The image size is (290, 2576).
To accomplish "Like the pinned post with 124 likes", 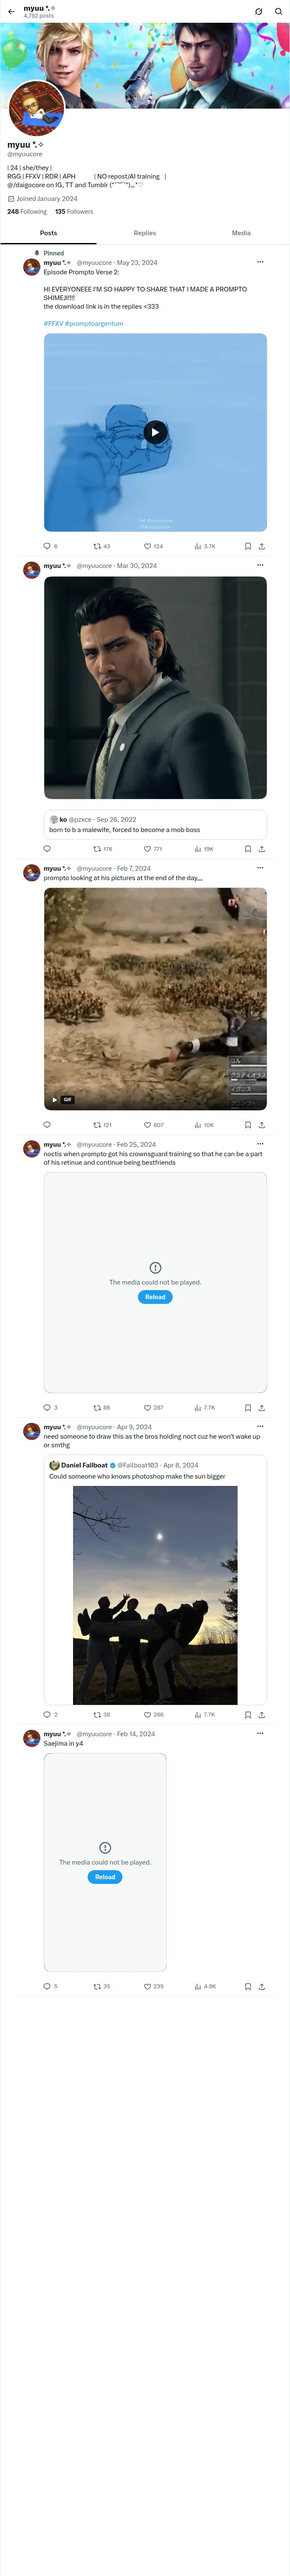I will click(153, 546).
